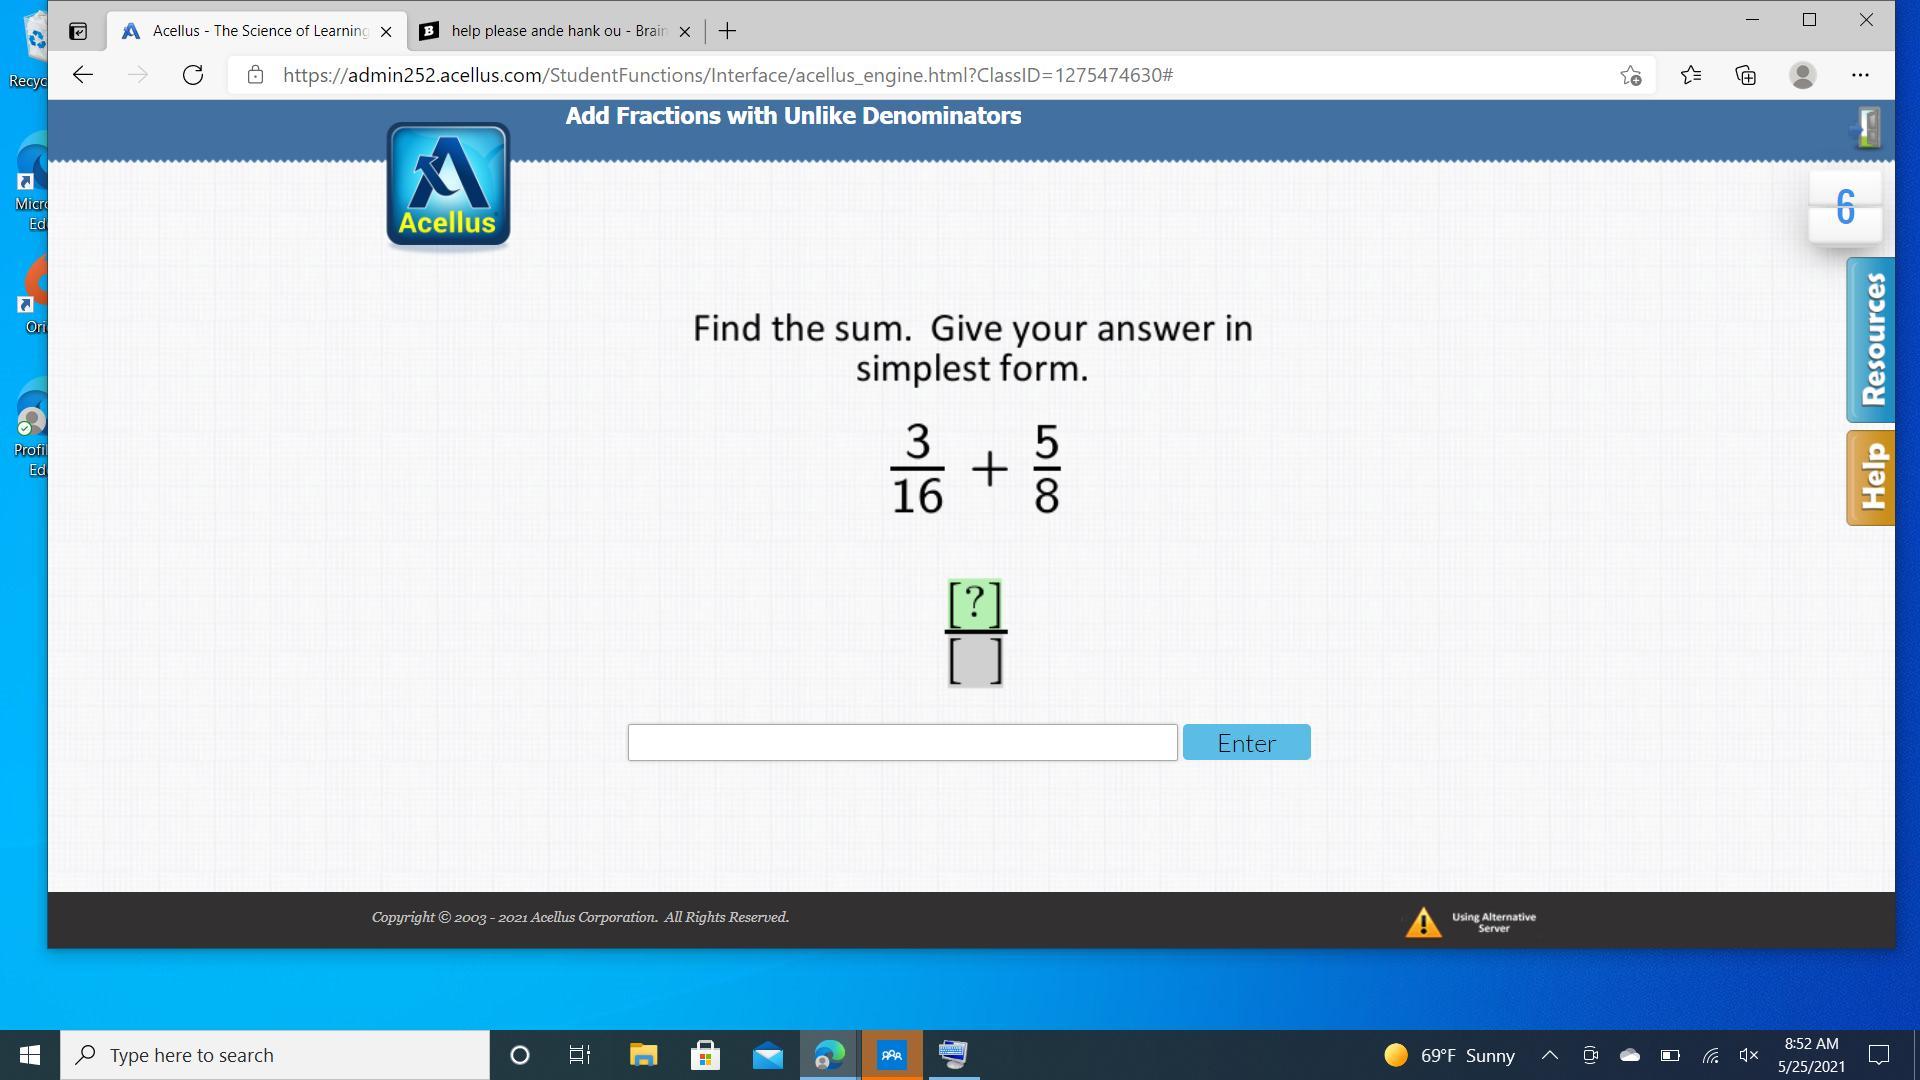
Task: Click the answer input field
Action: [902, 743]
